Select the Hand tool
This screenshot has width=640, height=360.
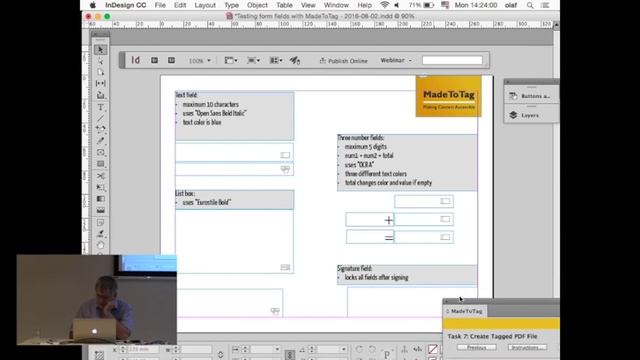point(100,245)
